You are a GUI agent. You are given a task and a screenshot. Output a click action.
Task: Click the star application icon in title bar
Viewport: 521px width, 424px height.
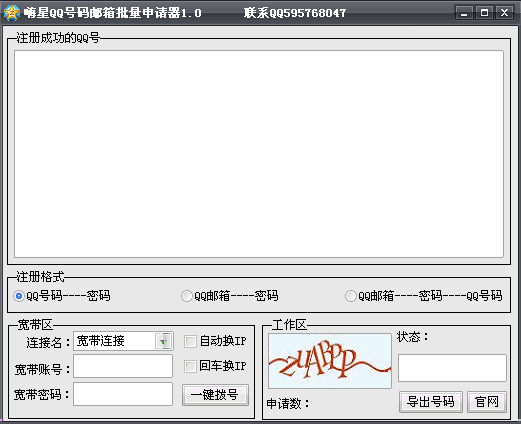(12, 13)
